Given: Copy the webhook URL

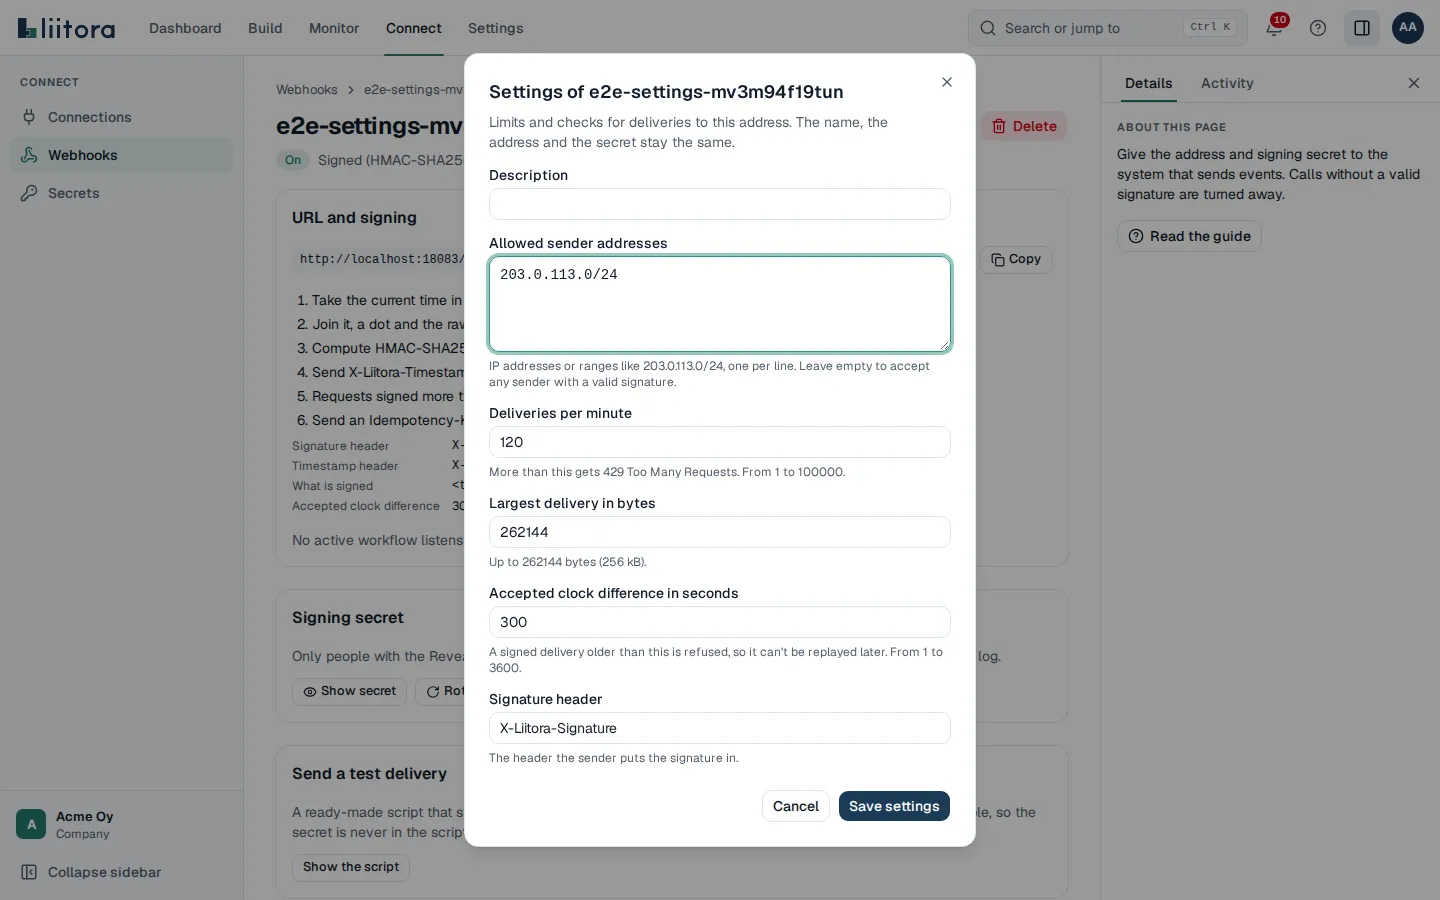Looking at the screenshot, I should pos(1016,259).
